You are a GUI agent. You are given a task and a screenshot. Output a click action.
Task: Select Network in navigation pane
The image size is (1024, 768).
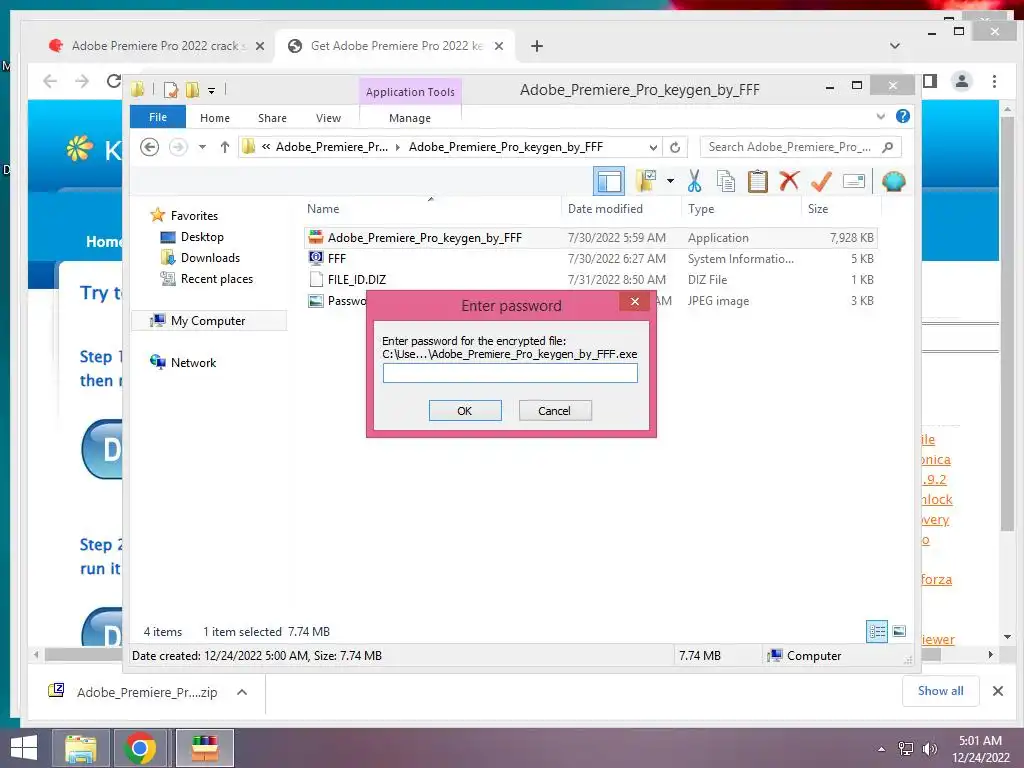[193, 362]
